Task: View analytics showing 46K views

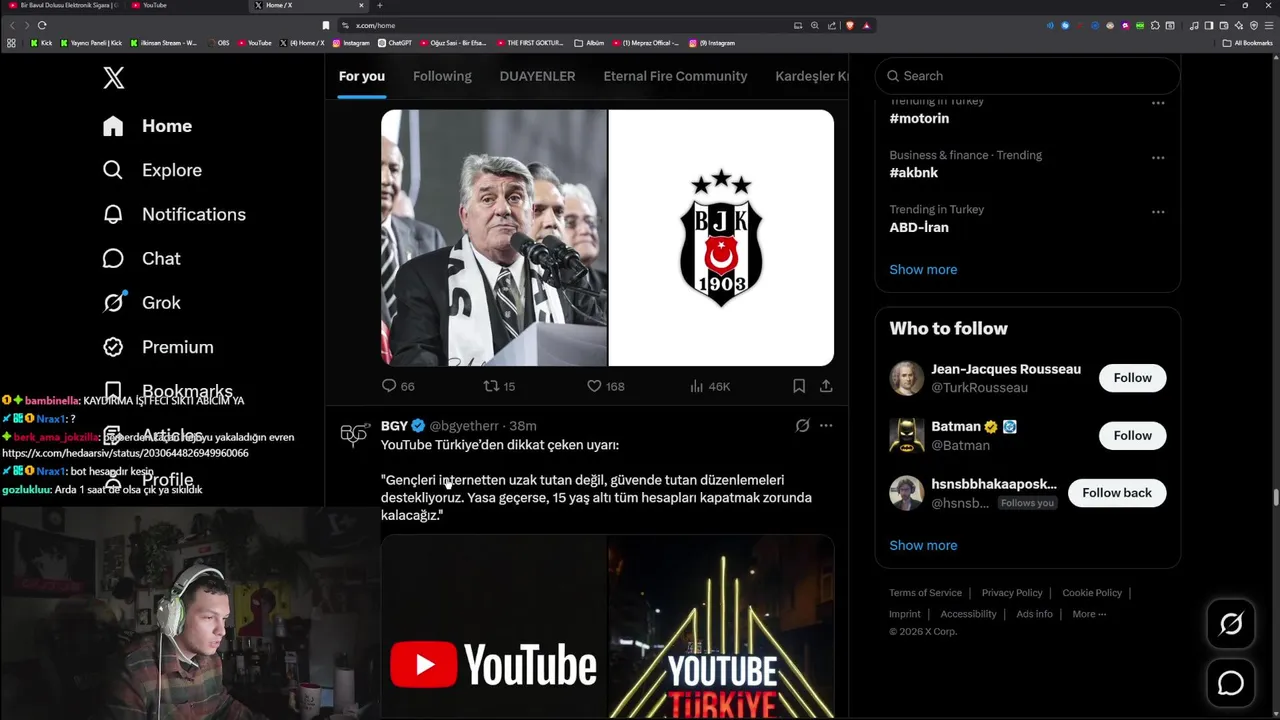Action: point(710,386)
